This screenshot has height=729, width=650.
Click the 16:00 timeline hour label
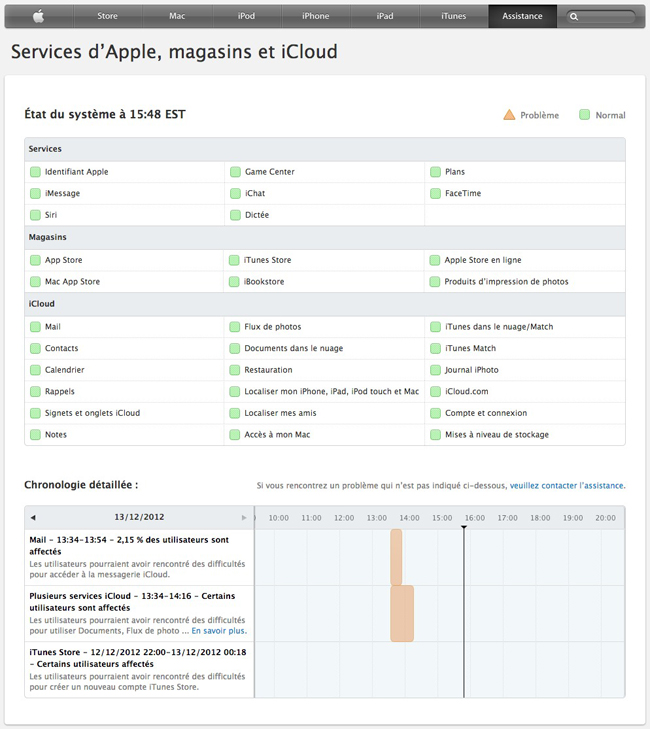[x=475, y=518]
